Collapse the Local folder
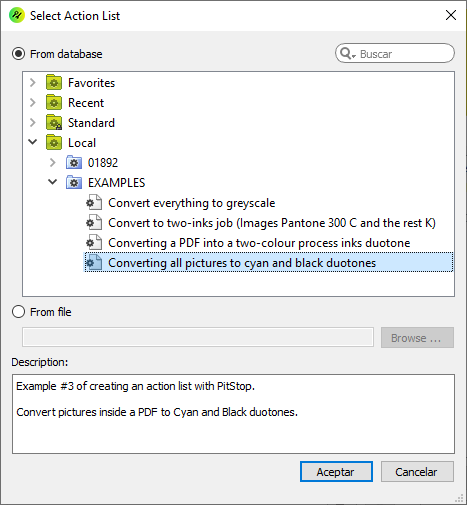The height and width of the screenshot is (505, 467). (33, 142)
